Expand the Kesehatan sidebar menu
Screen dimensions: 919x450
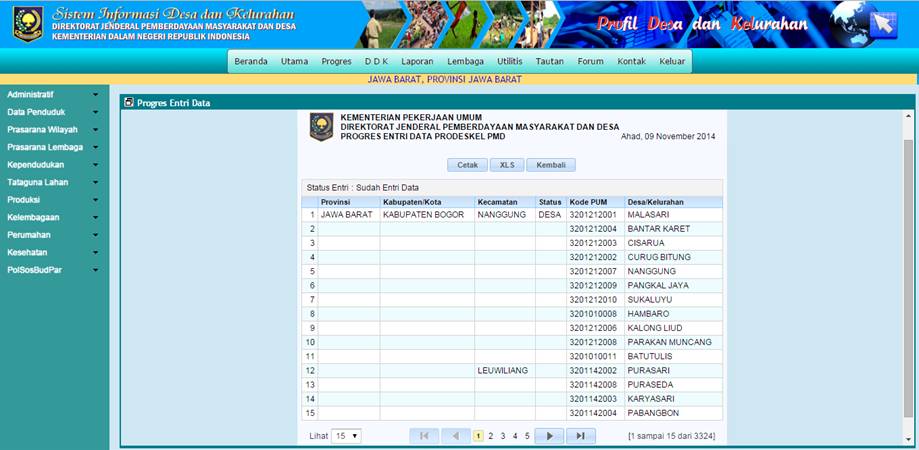coord(53,253)
